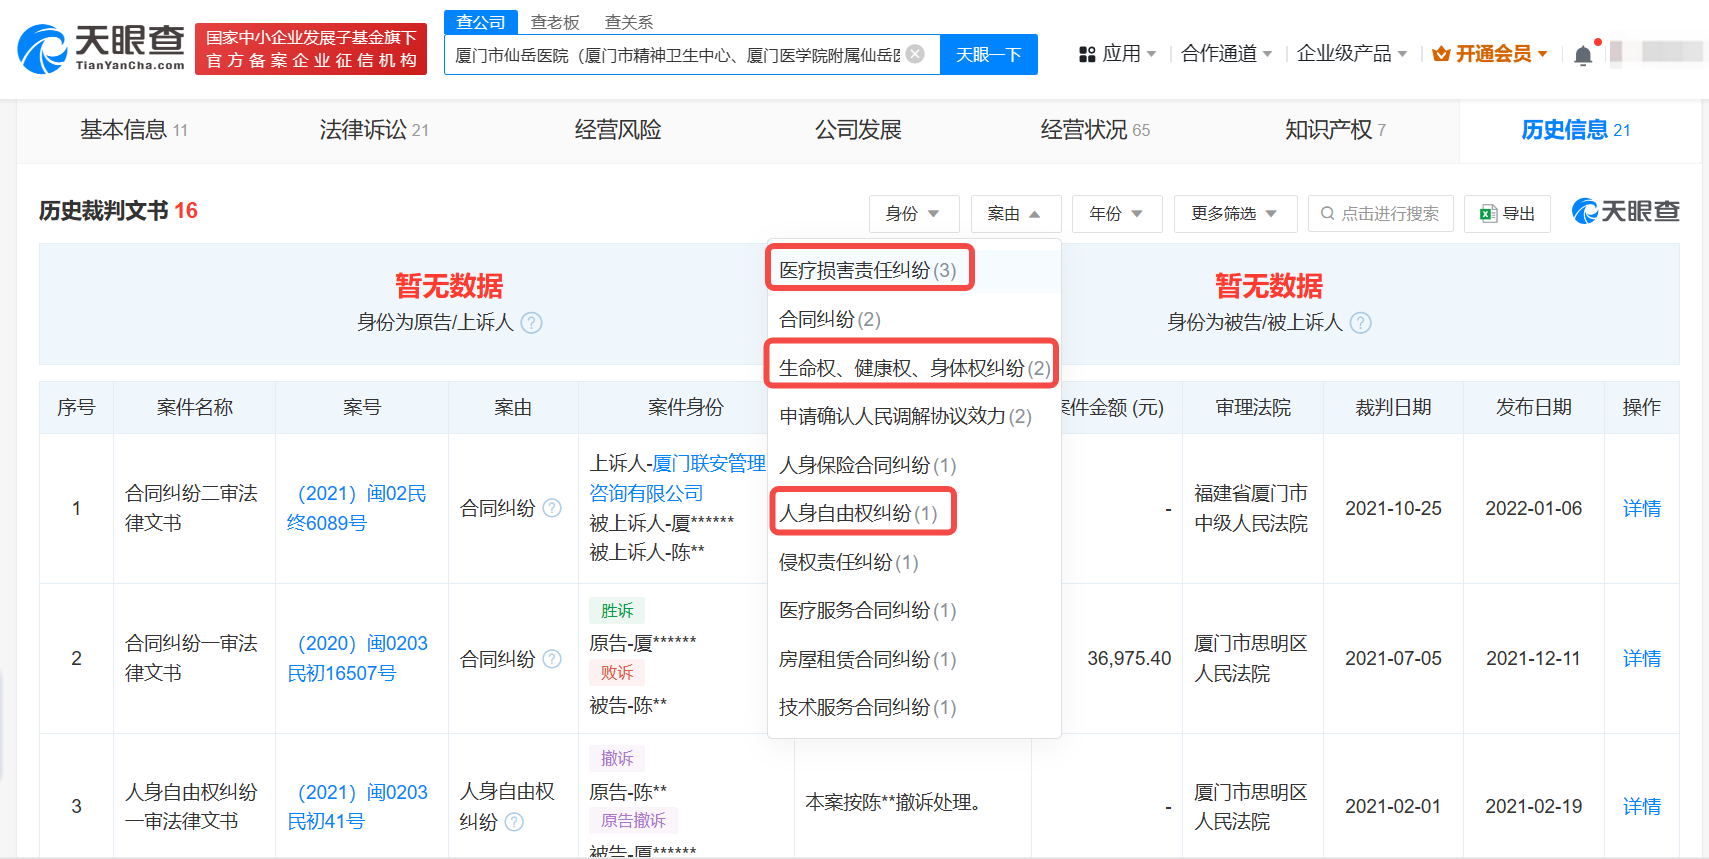Click the help icon beside 合同纠纷 in row 2
This screenshot has height=859, width=1709.
(x=552, y=659)
